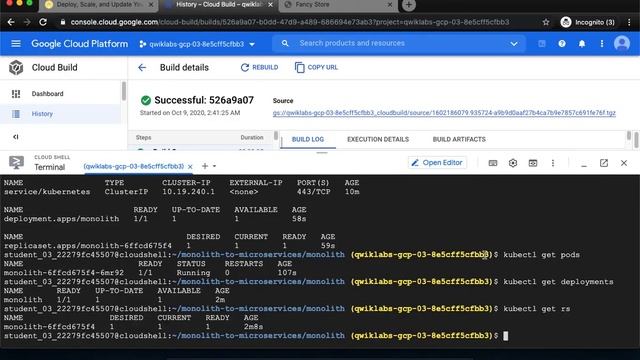Open Cloud Shell terminal settings gear
This screenshot has width=640, height=360.
[x=513, y=163]
